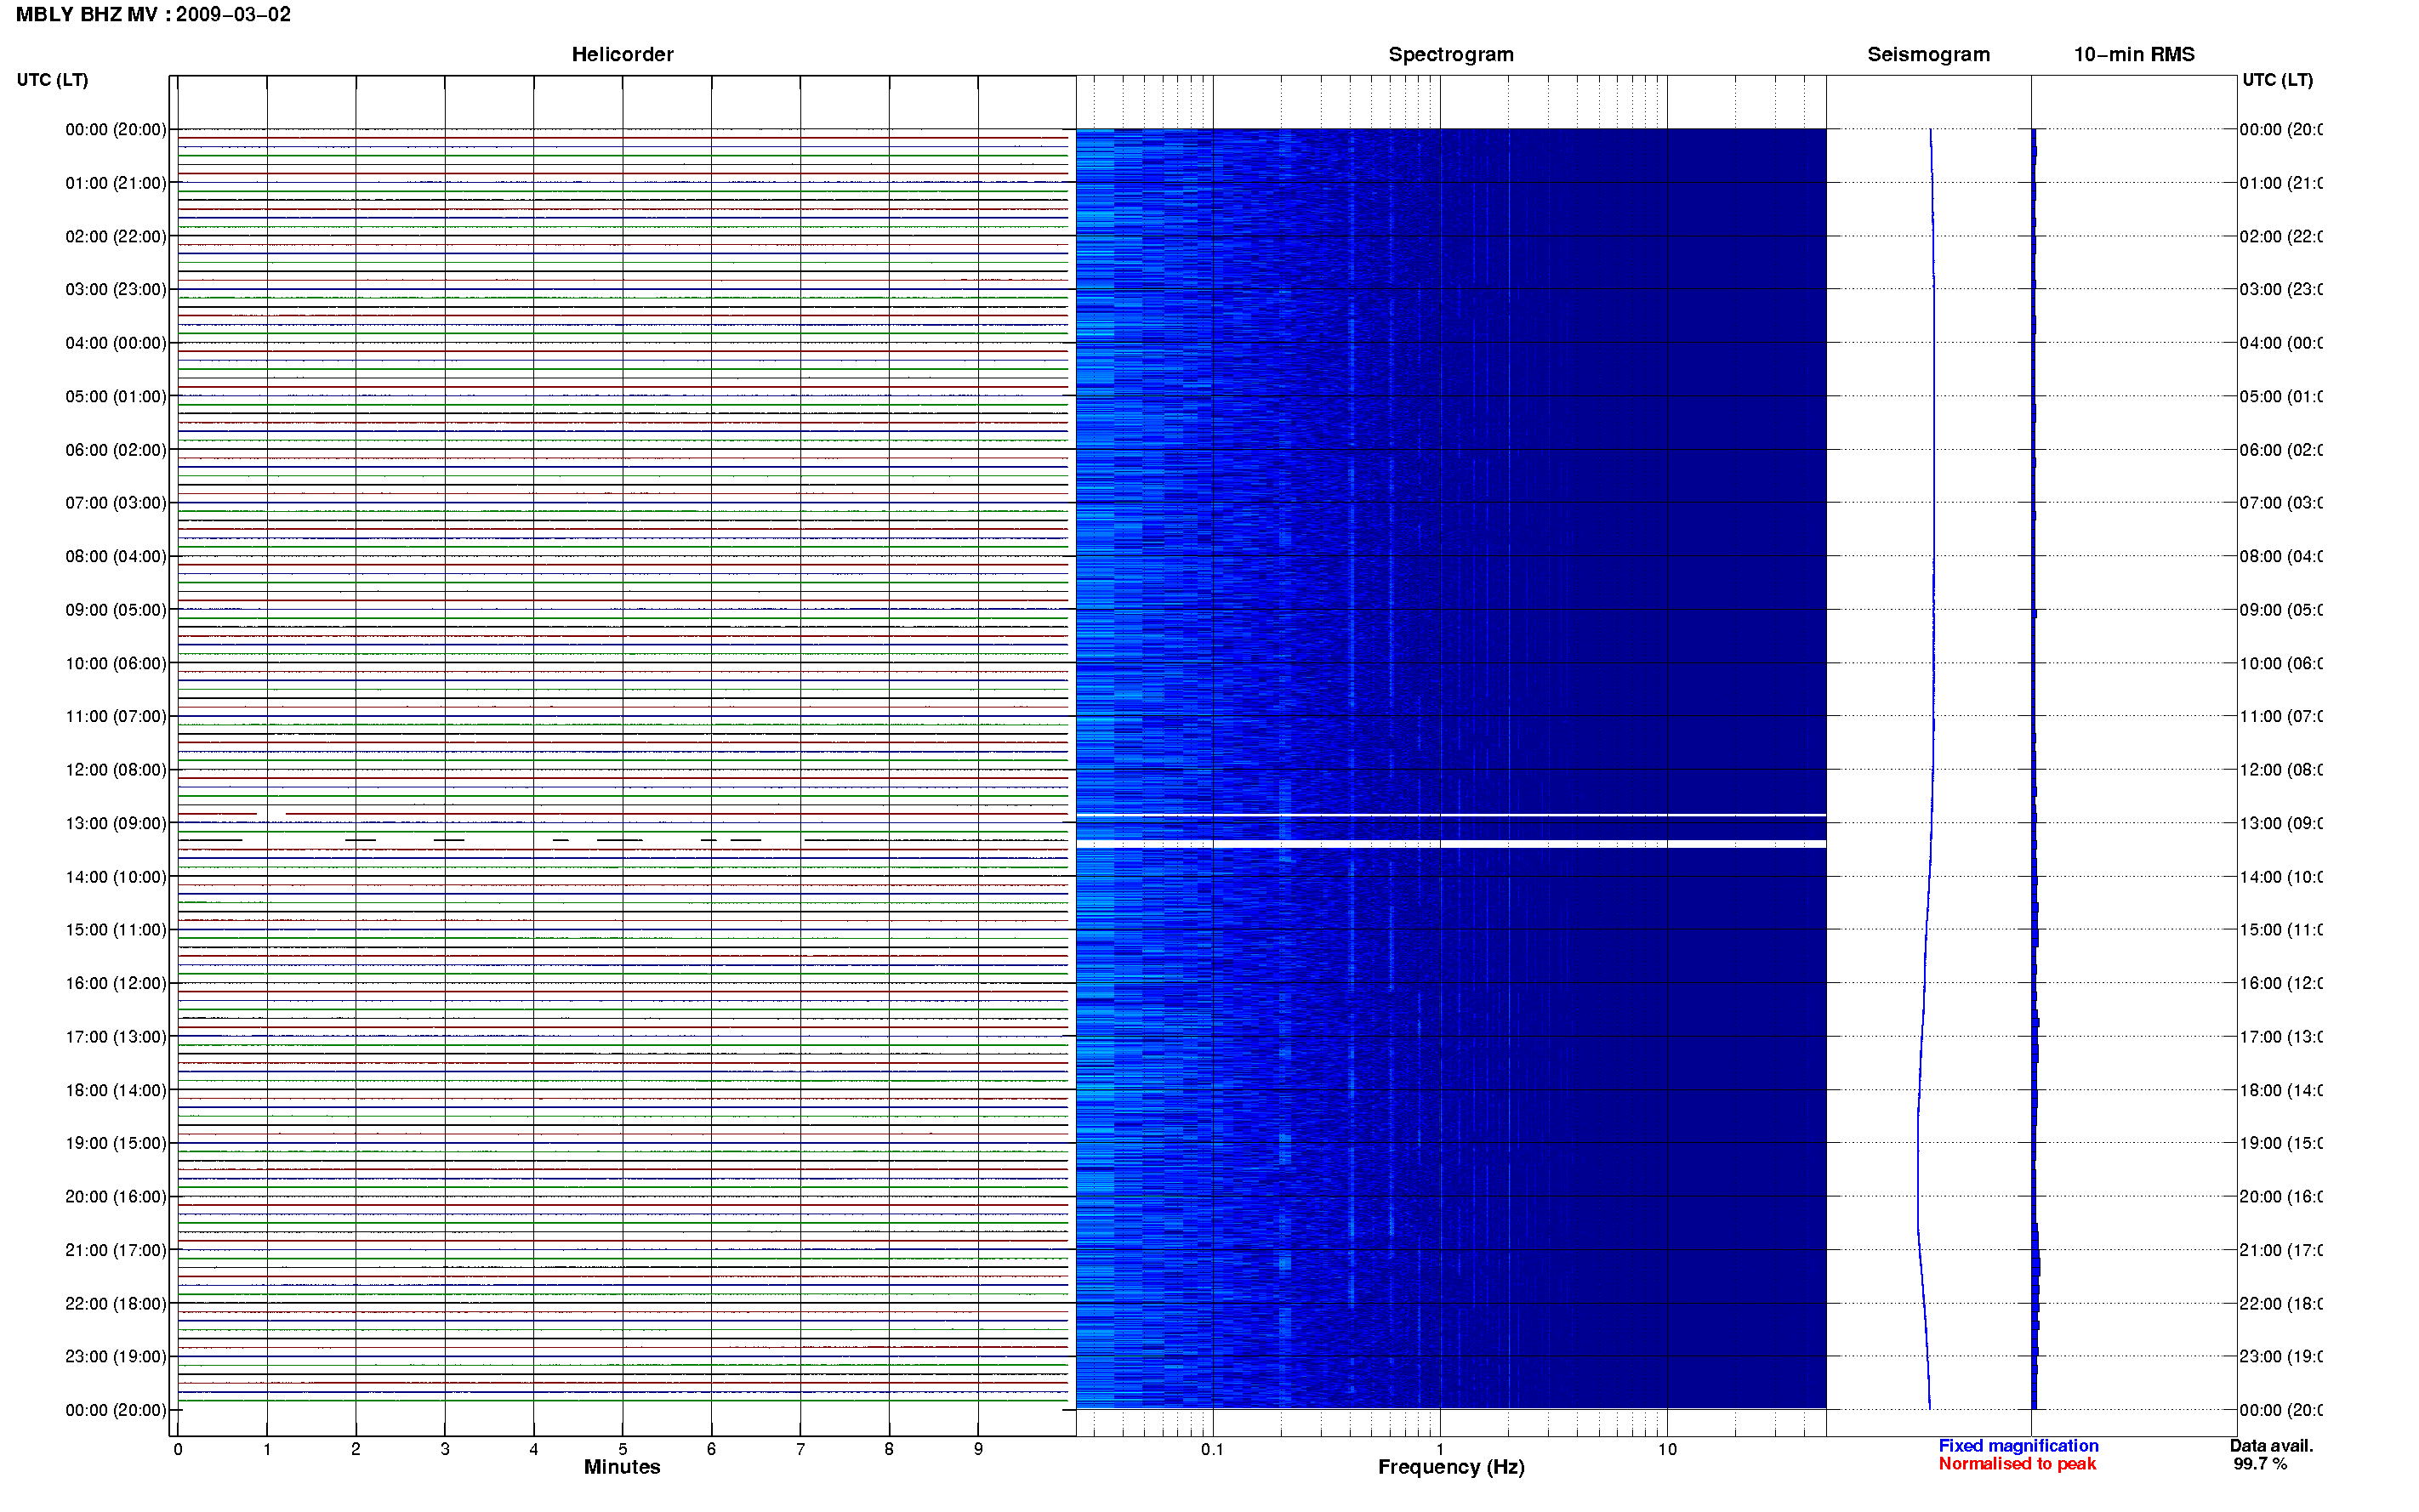The image size is (2419, 1512).
Task: Click the 1 frequency tick label under spectrogram
Action: pos(1440,1449)
